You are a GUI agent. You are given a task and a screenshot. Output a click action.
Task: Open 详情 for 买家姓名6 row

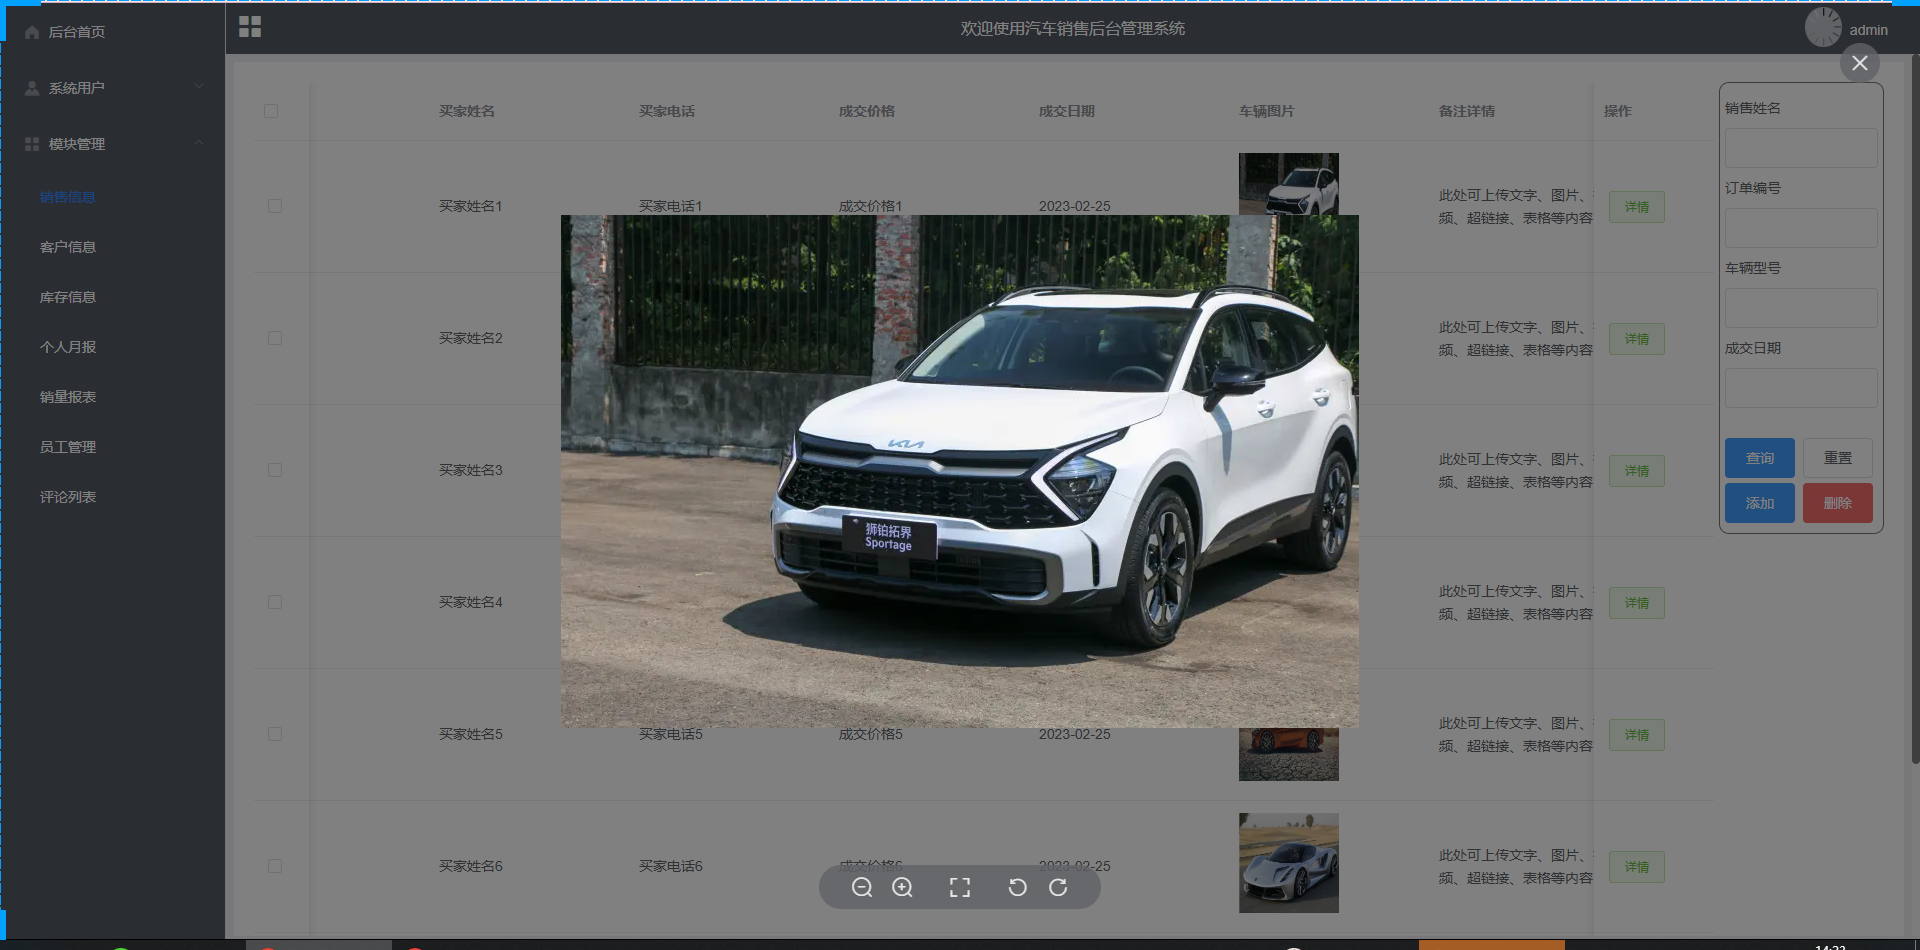pyautogui.click(x=1637, y=867)
